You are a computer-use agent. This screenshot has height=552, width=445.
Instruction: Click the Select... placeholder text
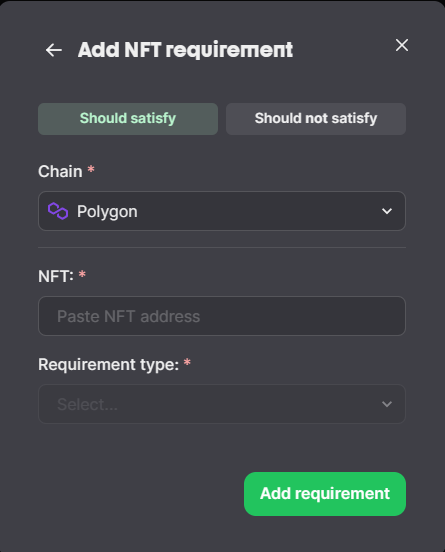pos(87,404)
